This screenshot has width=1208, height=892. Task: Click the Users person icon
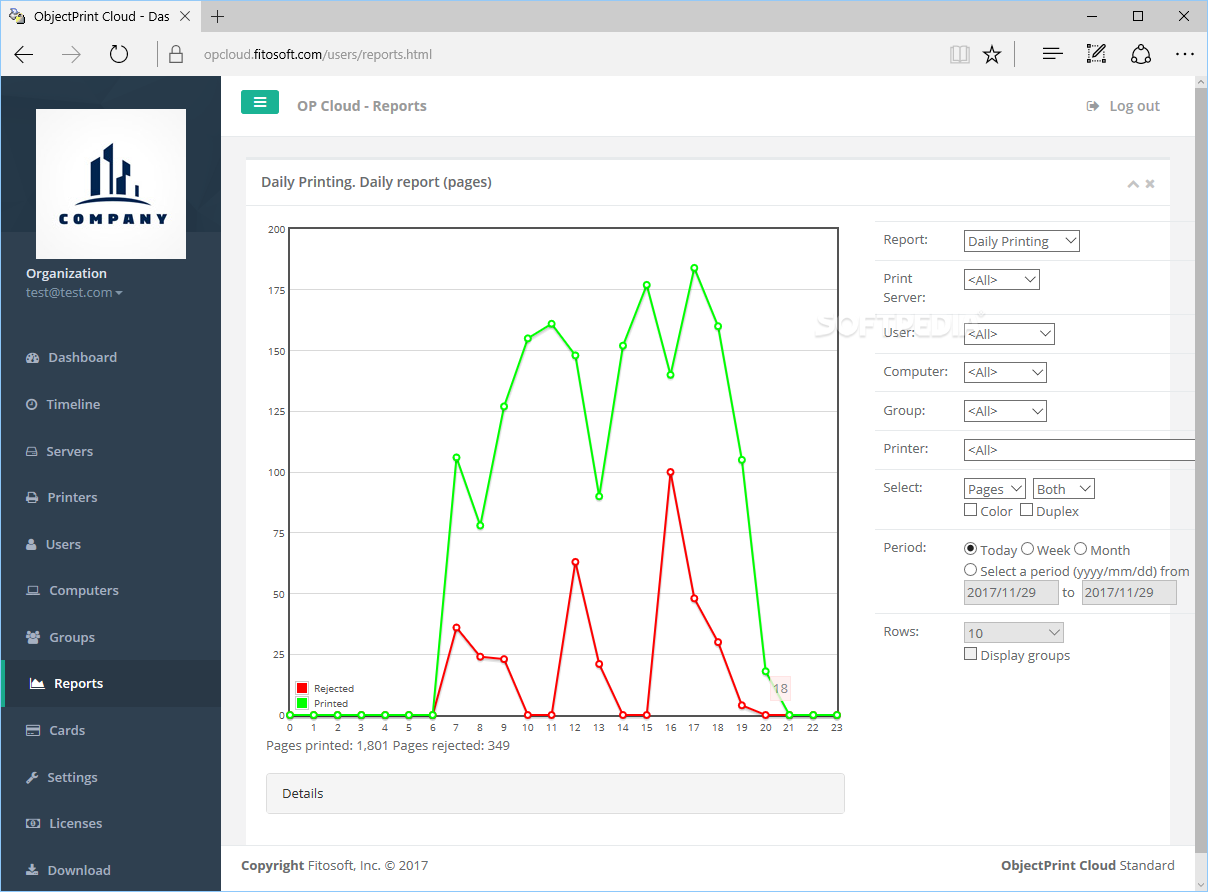[x=30, y=544]
